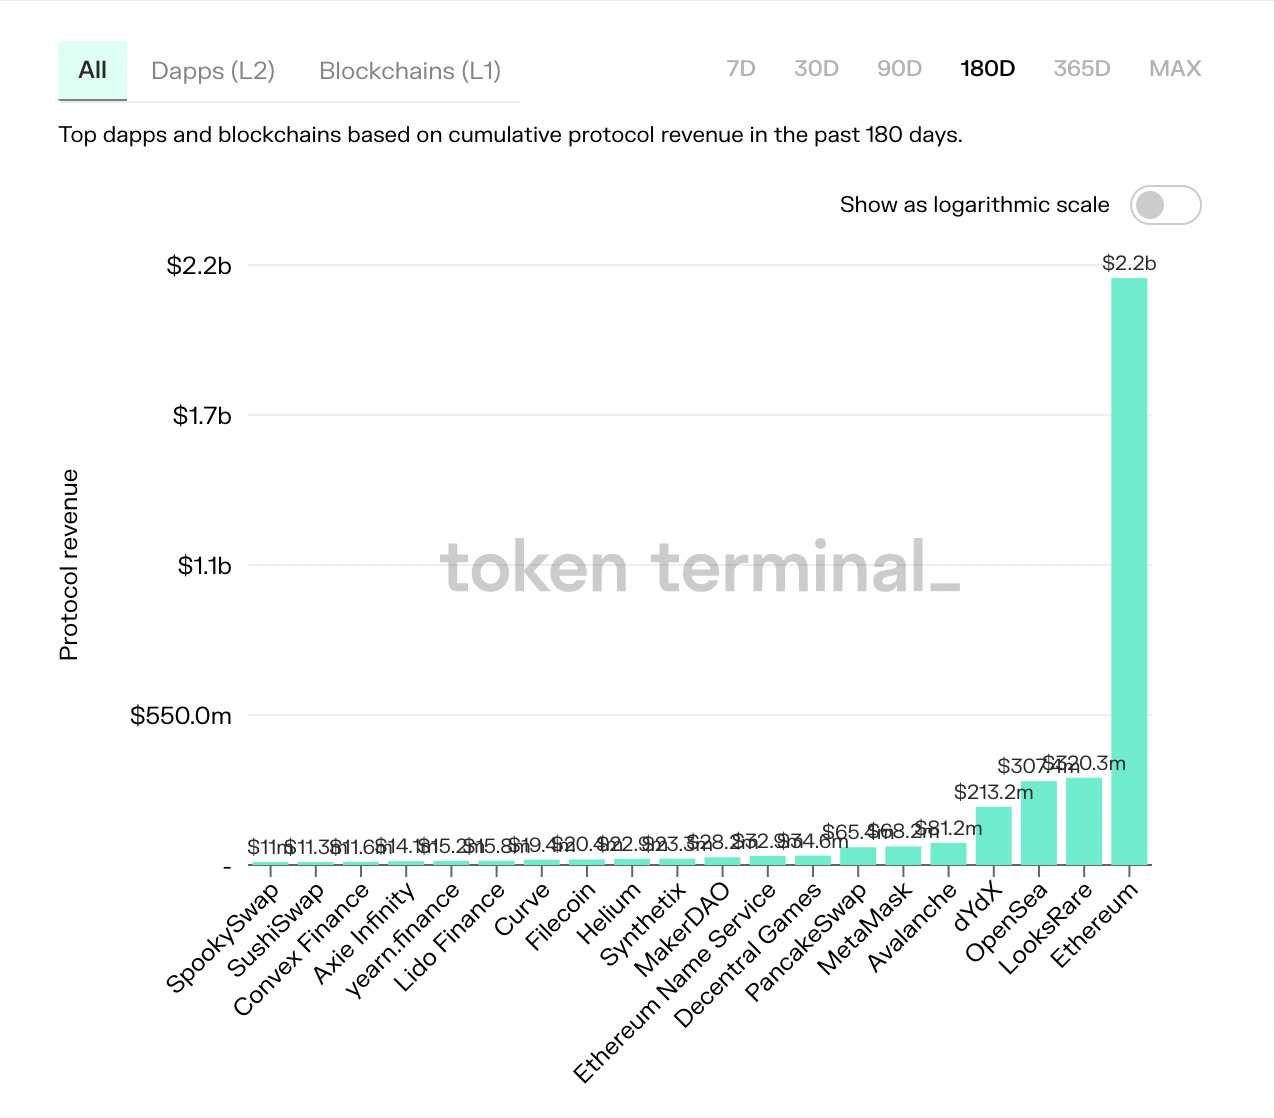Select the 365D time range
The image size is (1274, 1118).
click(x=1082, y=68)
